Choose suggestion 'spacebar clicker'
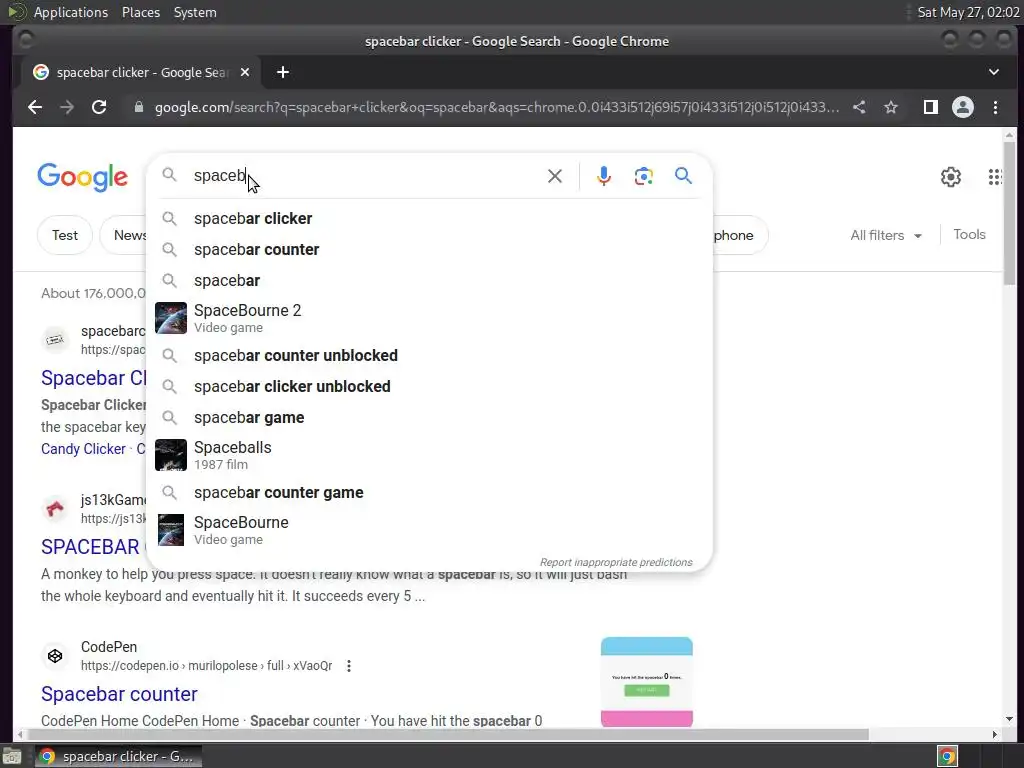The width and height of the screenshot is (1024, 768). [429, 218]
